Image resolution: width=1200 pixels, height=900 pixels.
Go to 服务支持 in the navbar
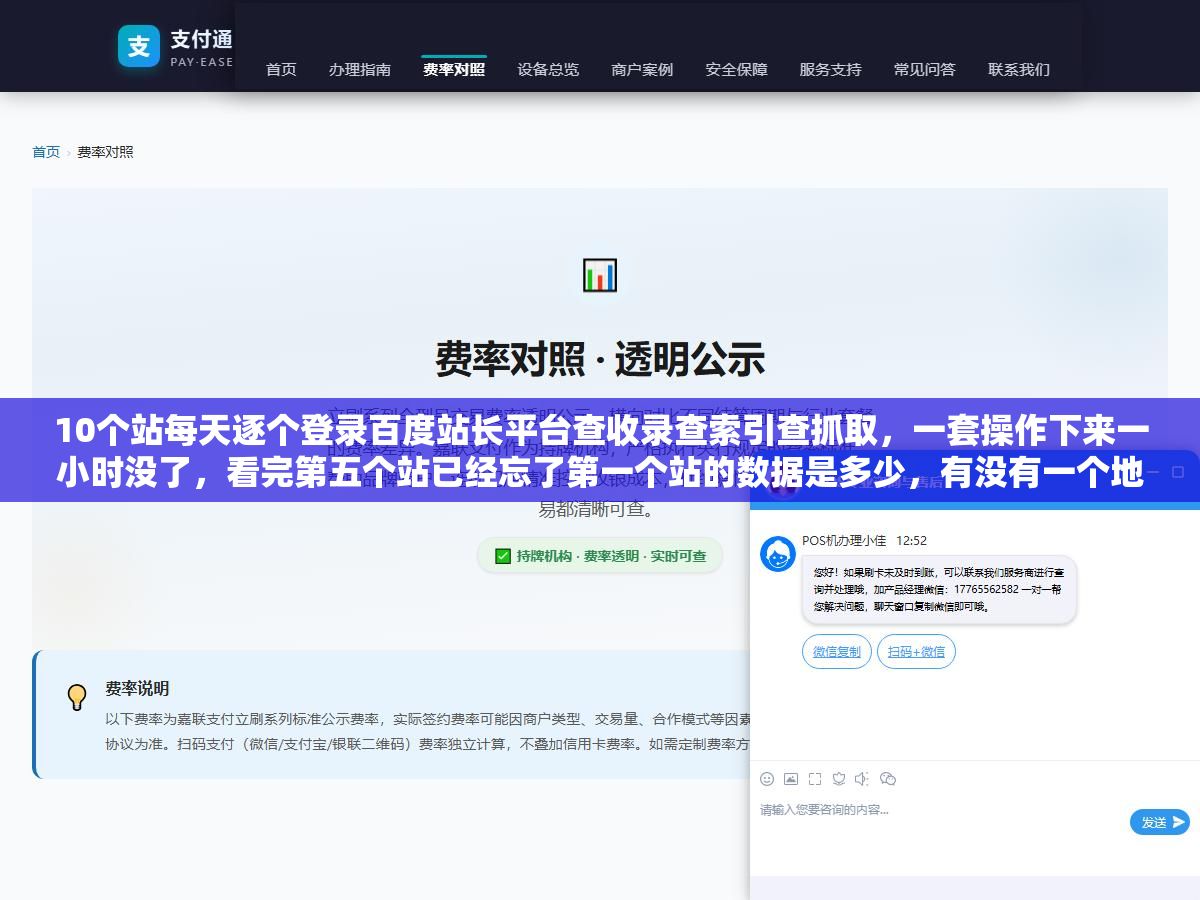830,69
